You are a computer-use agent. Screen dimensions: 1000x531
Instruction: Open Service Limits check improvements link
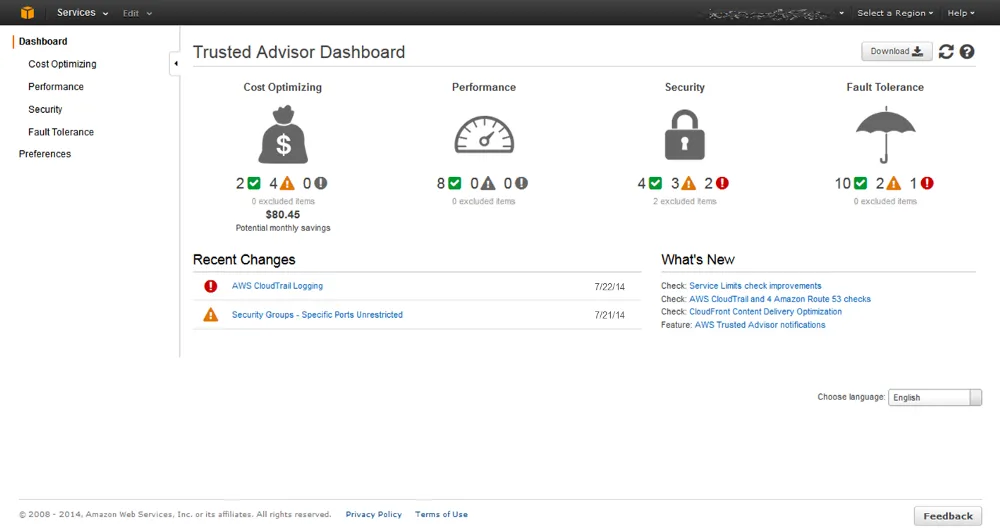[755, 286]
